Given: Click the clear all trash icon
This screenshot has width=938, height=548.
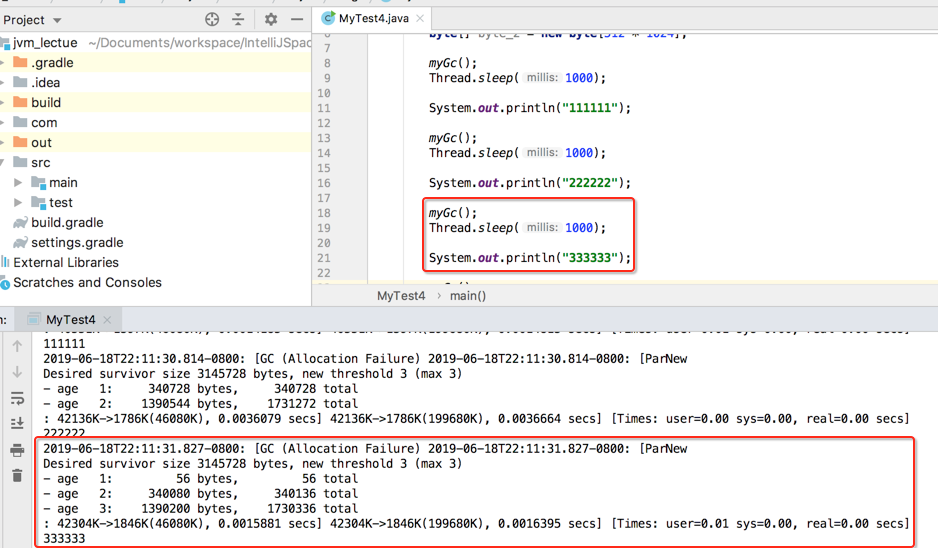Looking at the screenshot, I should (17, 476).
